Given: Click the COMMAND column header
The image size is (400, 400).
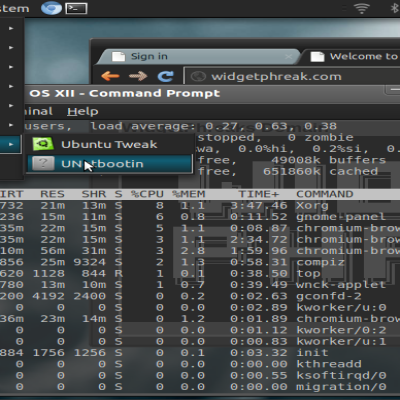Looking at the screenshot, I should point(325,194).
